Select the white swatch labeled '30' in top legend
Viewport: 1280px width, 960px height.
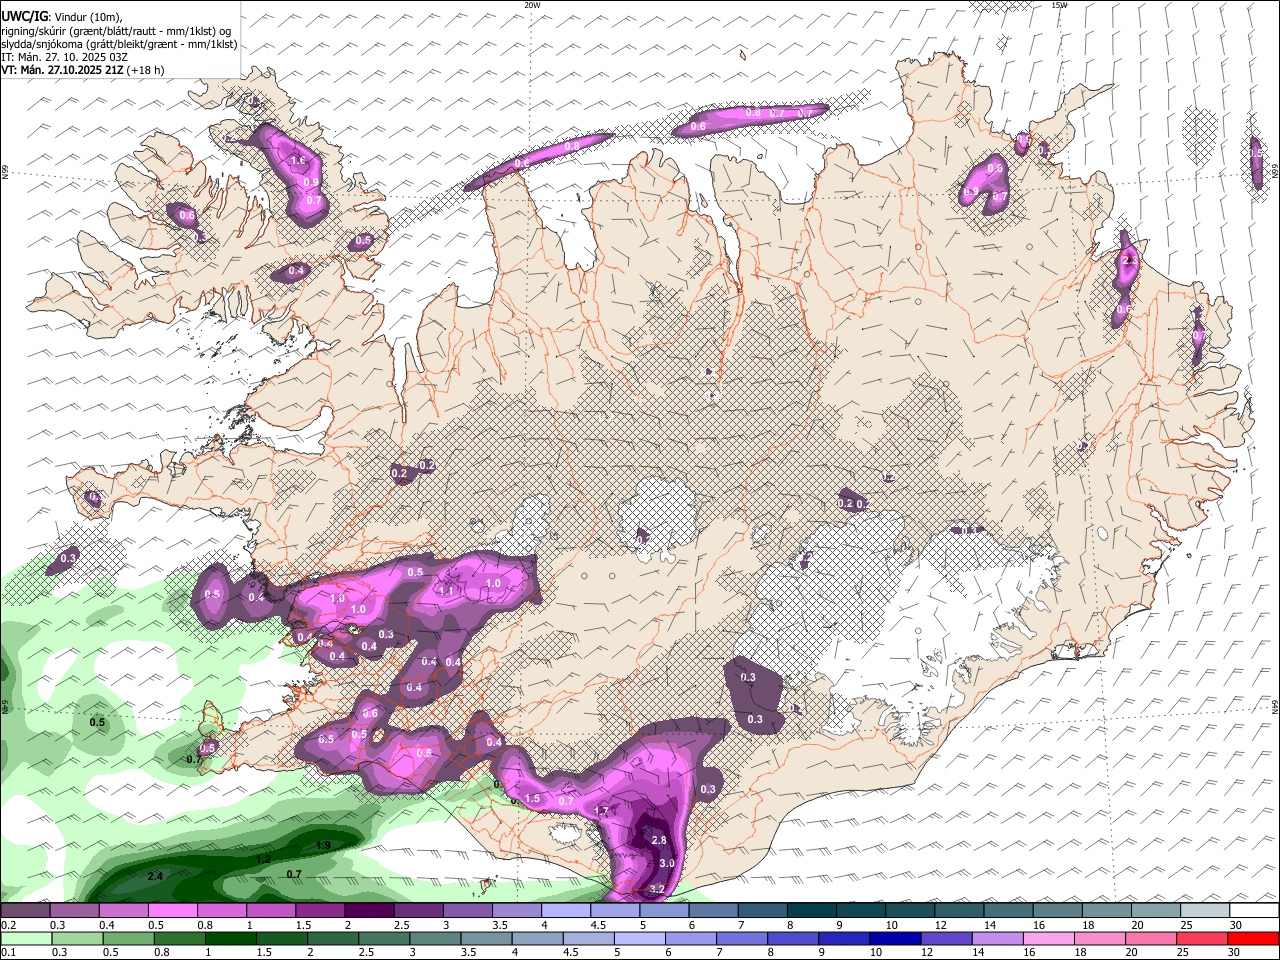[1254, 911]
